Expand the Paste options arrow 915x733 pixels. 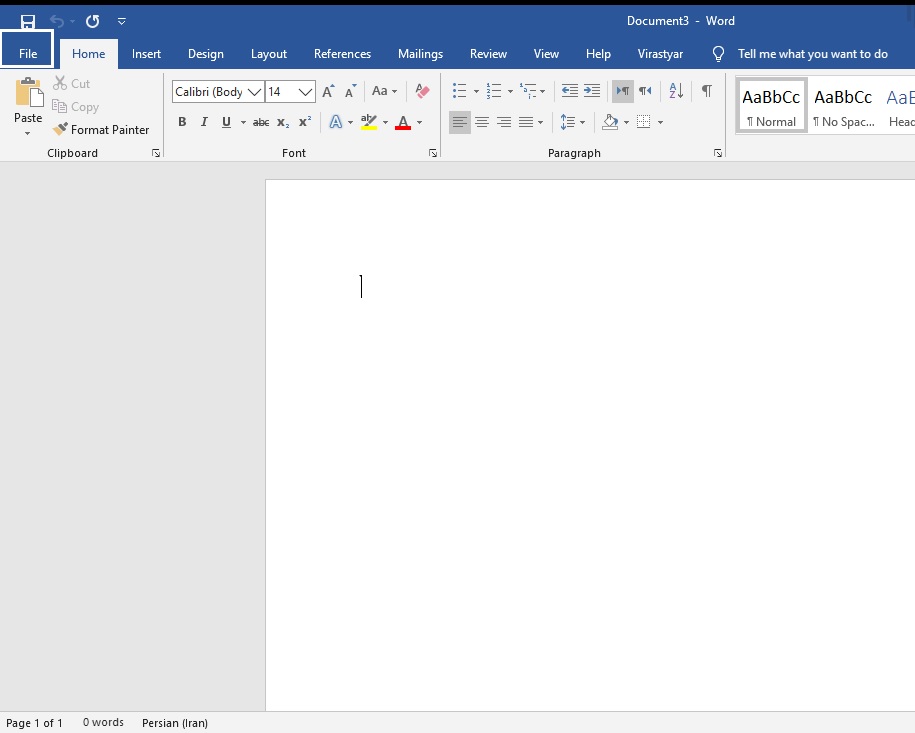tap(27, 134)
